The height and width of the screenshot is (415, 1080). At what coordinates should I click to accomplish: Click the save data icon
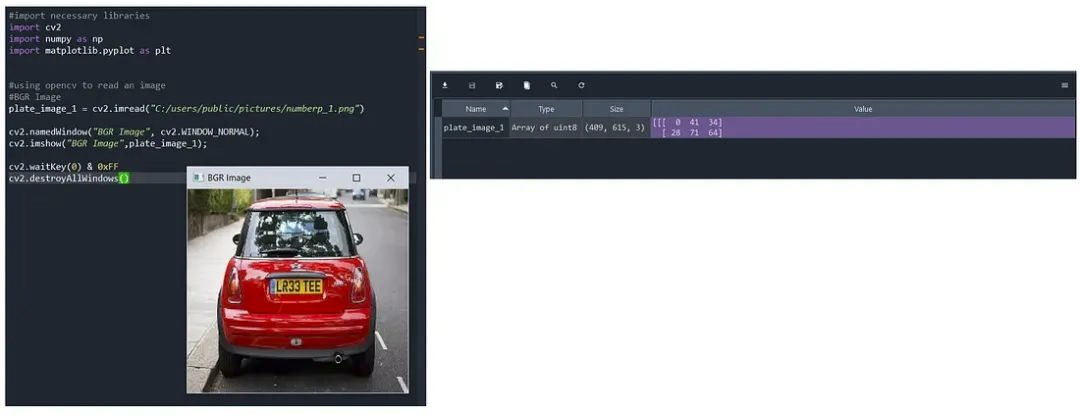coord(472,85)
